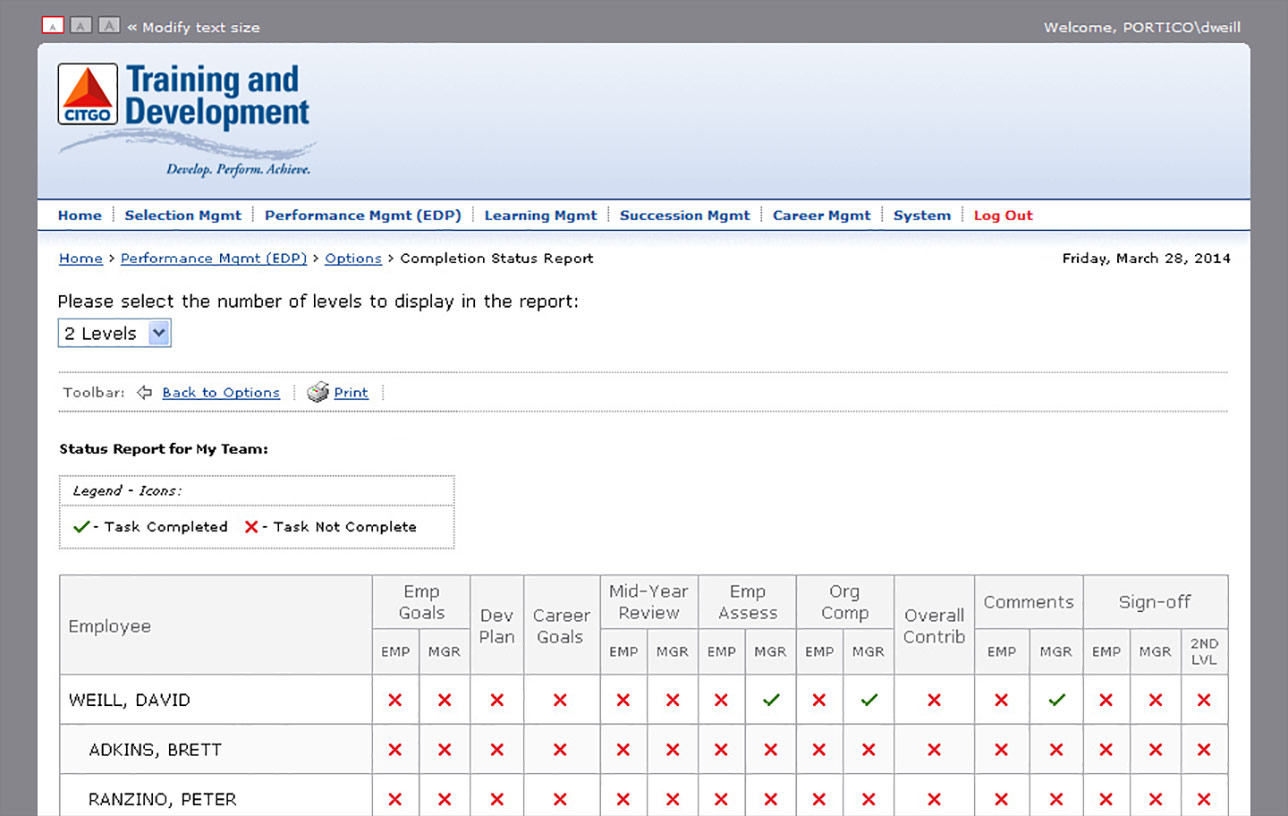This screenshot has height=816, width=1288.
Task: Click the Modify text size label
Action: click(201, 27)
